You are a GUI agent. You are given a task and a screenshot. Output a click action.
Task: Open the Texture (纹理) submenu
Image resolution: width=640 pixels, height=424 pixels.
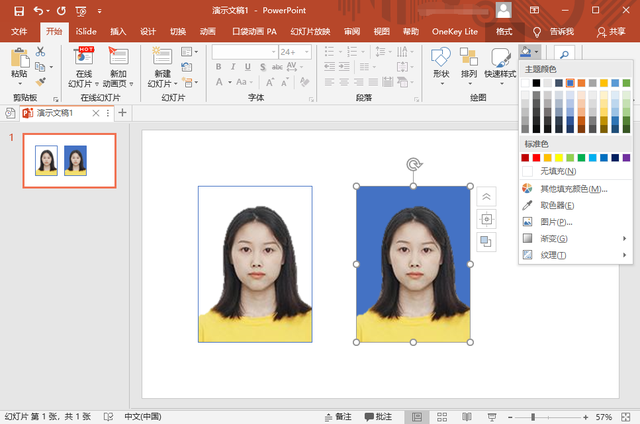tap(576, 255)
